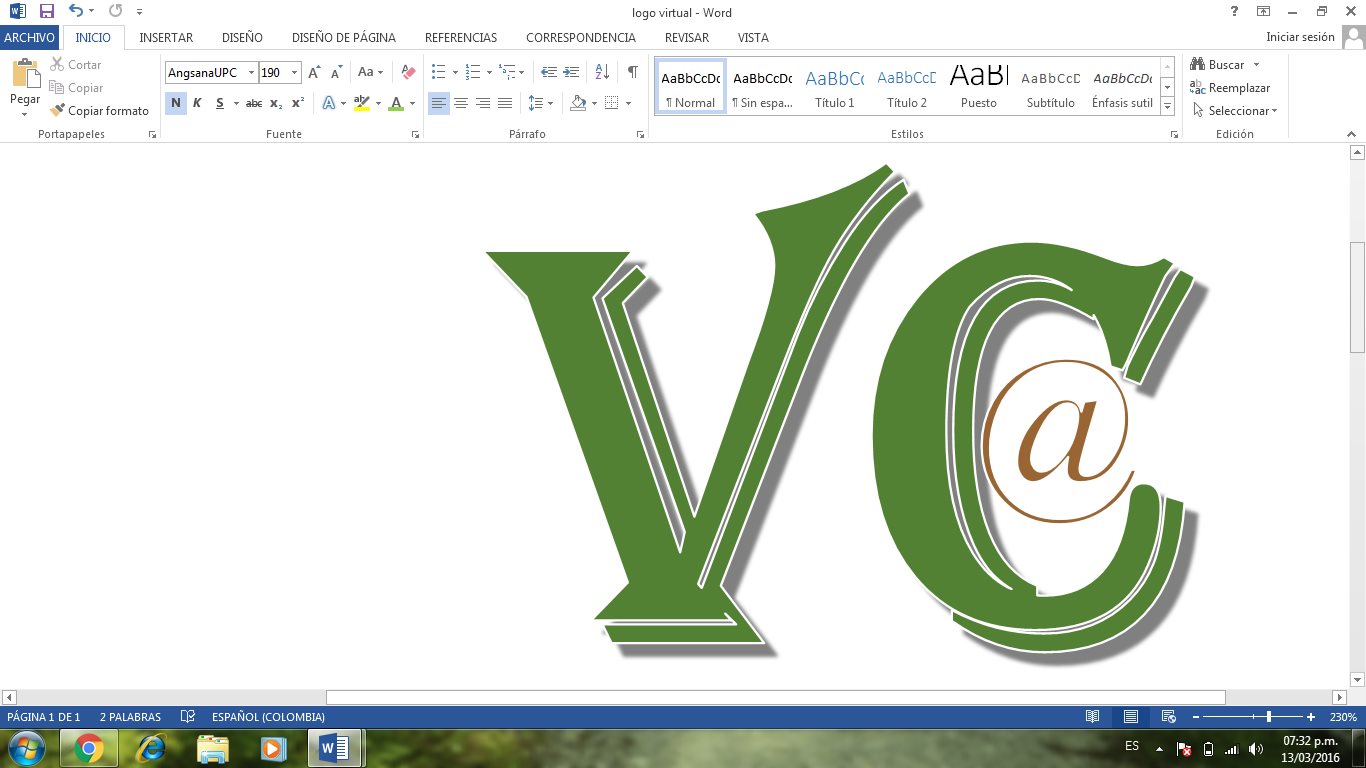Image resolution: width=1366 pixels, height=768 pixels.
Task: Switch to the REVISAR tab
Action: point(687,37)
